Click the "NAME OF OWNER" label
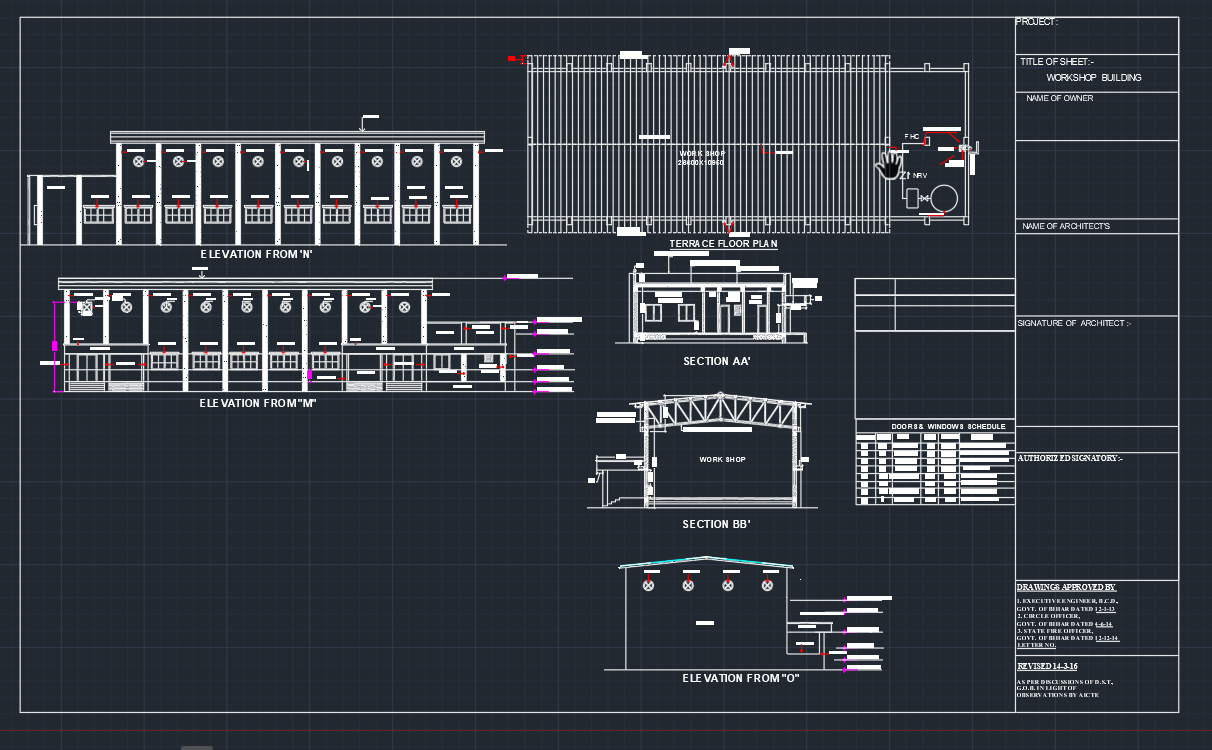 tap(1059, 98)
